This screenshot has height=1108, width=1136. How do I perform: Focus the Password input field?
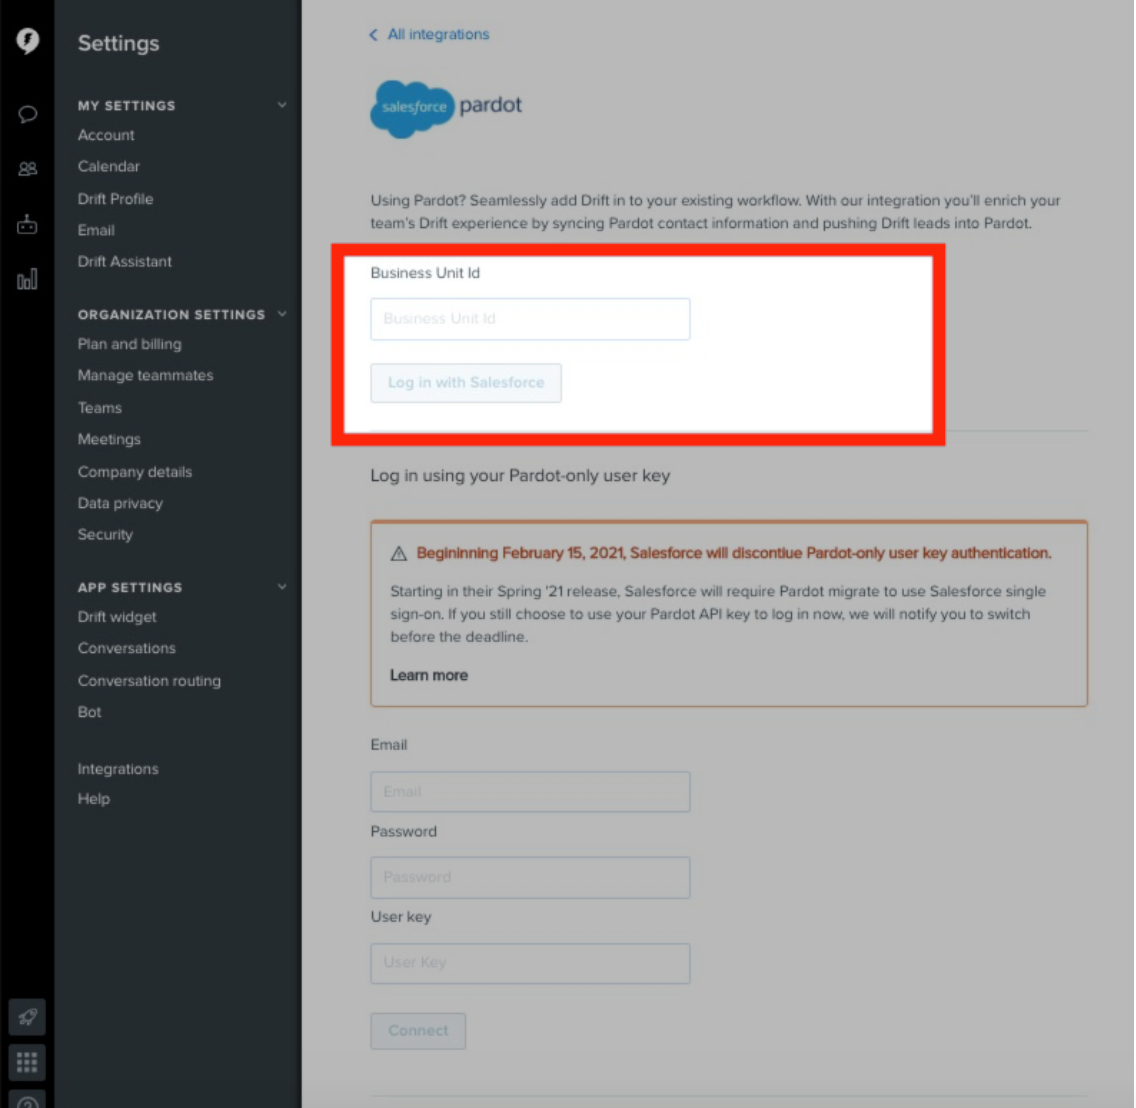click(530, 878)
